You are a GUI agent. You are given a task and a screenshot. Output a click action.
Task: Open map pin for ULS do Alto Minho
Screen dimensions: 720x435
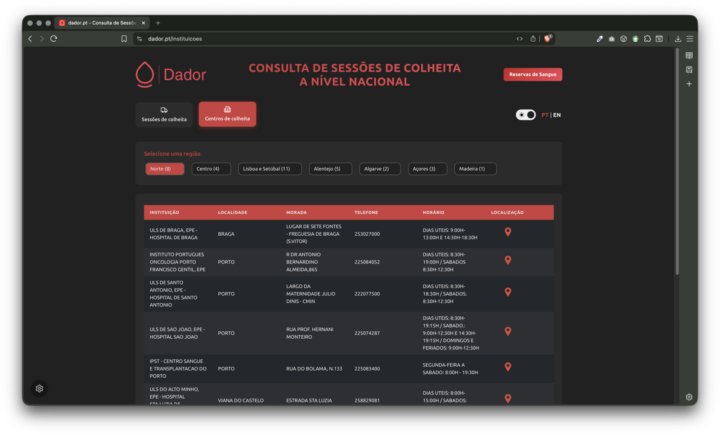tap(508, 398)
